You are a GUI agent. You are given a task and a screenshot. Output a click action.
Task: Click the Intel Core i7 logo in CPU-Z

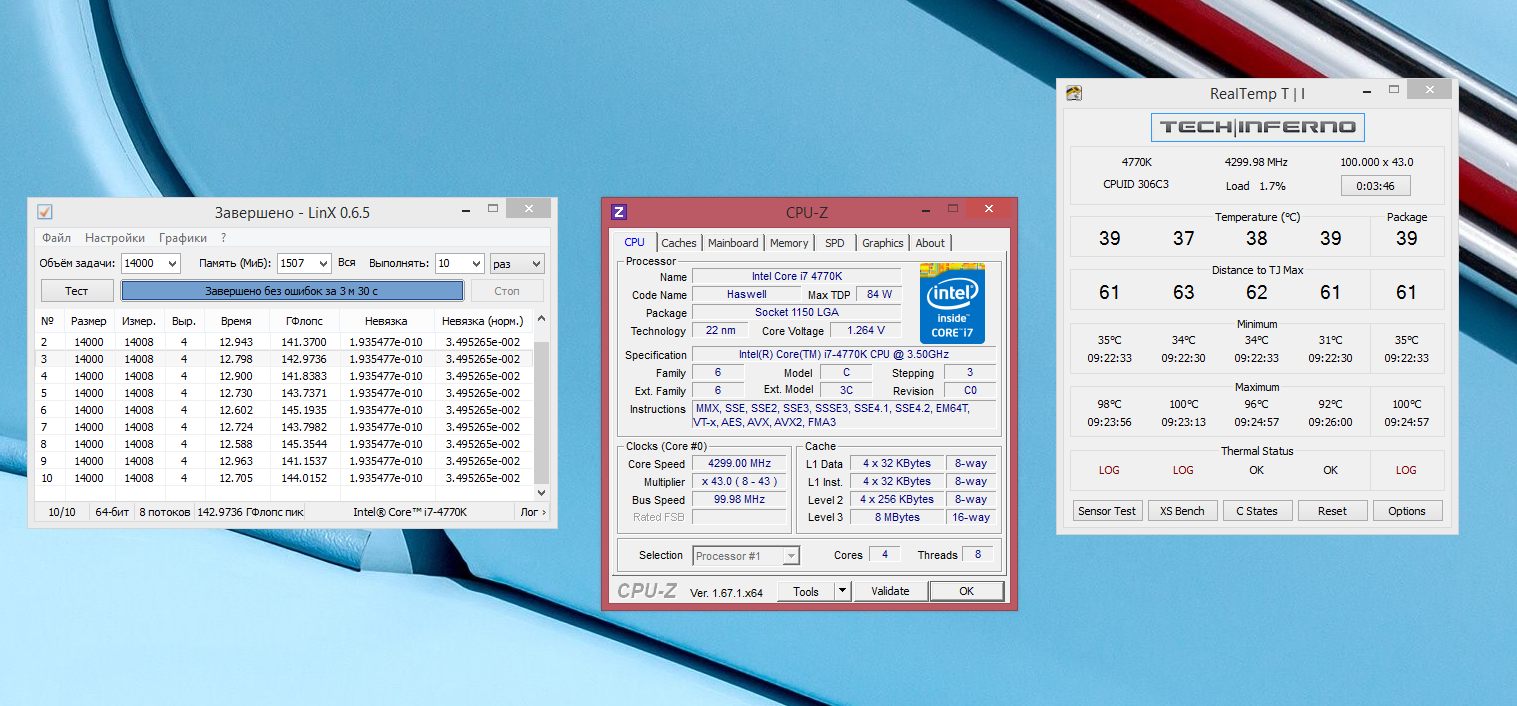[953, 303]
